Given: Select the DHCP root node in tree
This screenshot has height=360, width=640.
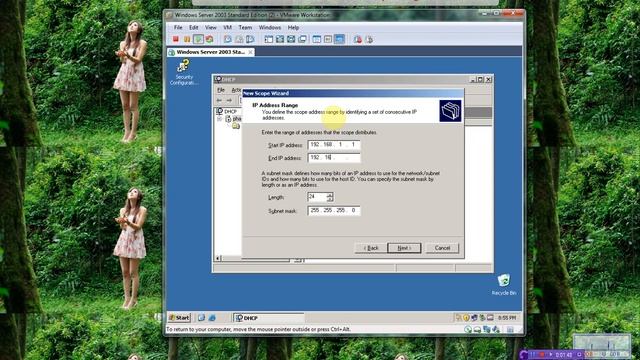Looking at the screenshot, I should 227,111.
